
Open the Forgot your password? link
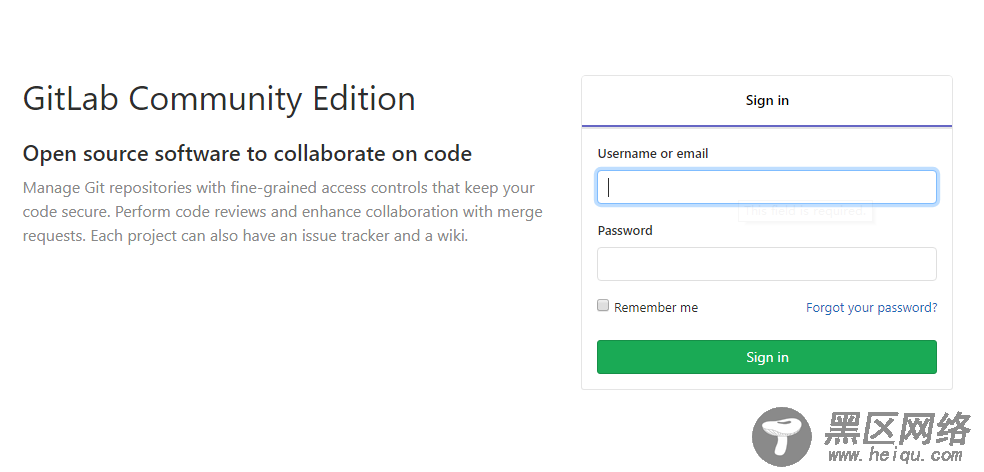[x=872, y=308]
